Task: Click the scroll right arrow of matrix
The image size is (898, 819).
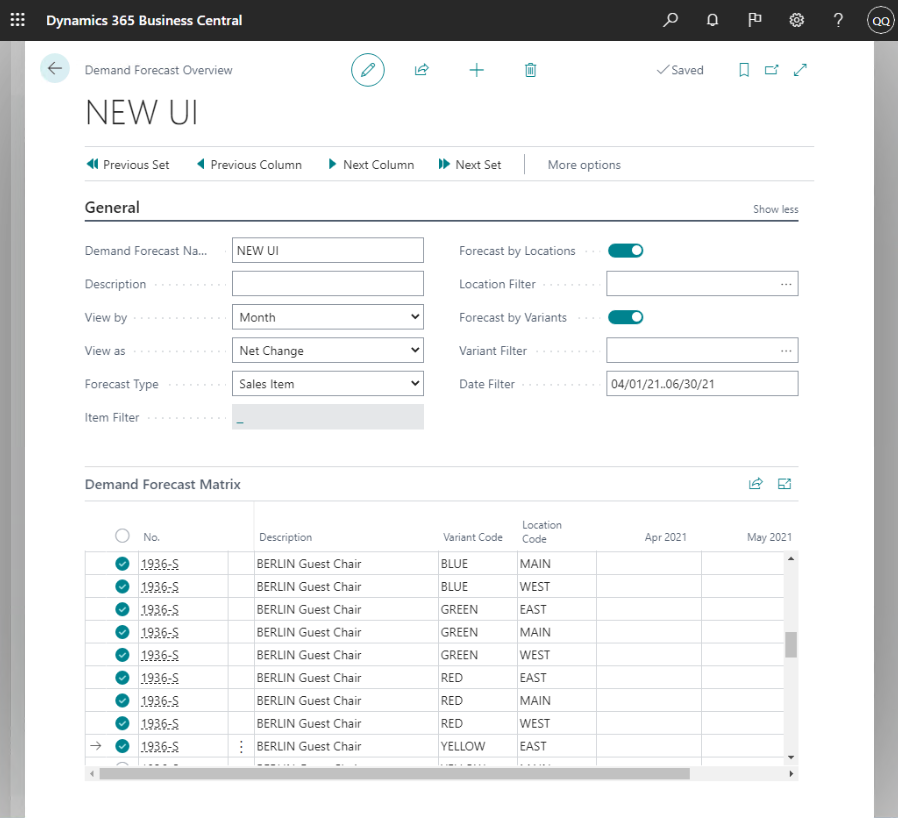Action: click(791, 774)
